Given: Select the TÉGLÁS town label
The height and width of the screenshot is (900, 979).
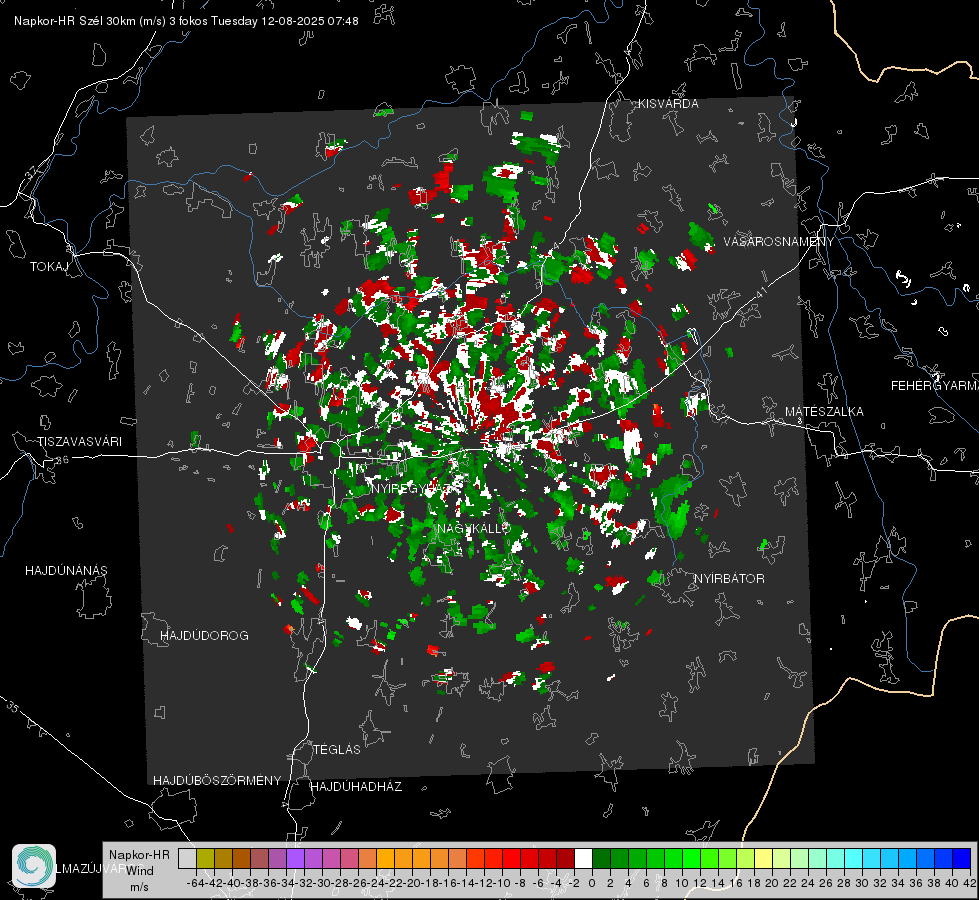Looking at the screenshot, I should (x=337, y=750).
